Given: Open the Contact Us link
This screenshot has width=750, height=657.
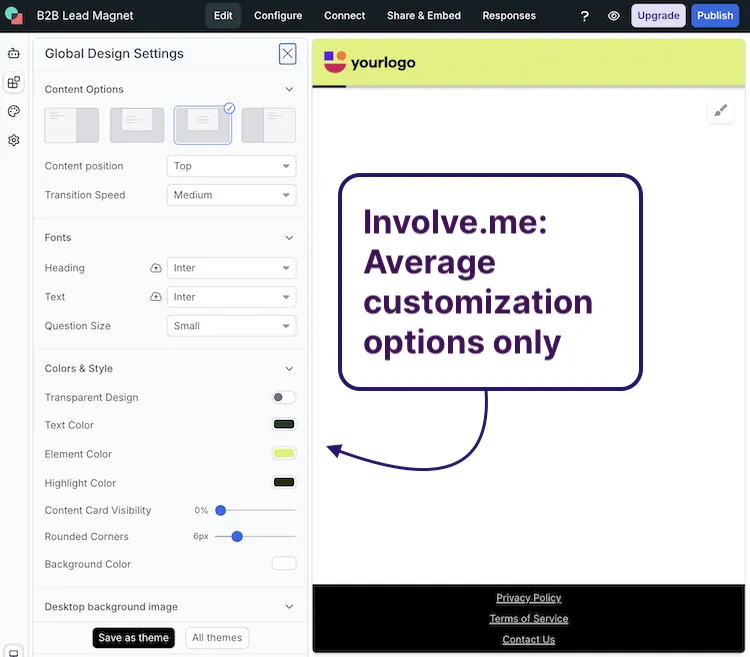Looking at the screenshot, I should pyautogui.click(x=529, y=640).
